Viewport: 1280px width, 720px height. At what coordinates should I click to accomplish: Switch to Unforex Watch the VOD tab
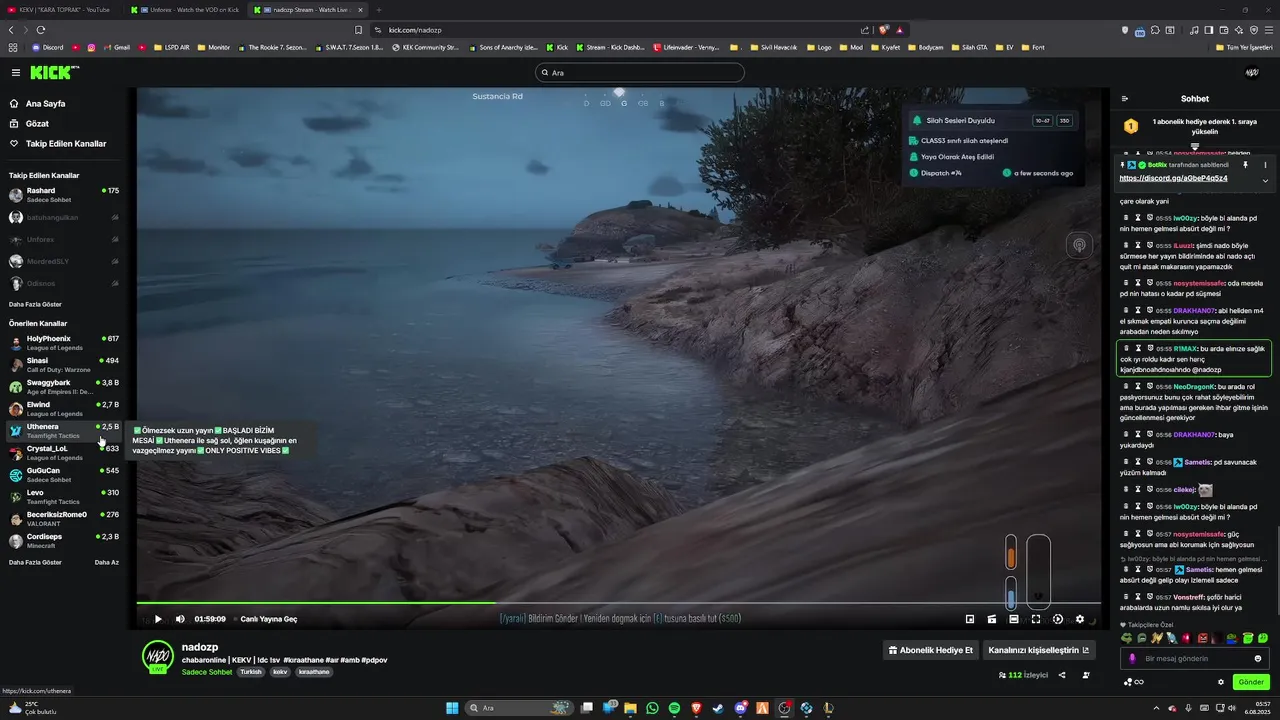[186, 10]
